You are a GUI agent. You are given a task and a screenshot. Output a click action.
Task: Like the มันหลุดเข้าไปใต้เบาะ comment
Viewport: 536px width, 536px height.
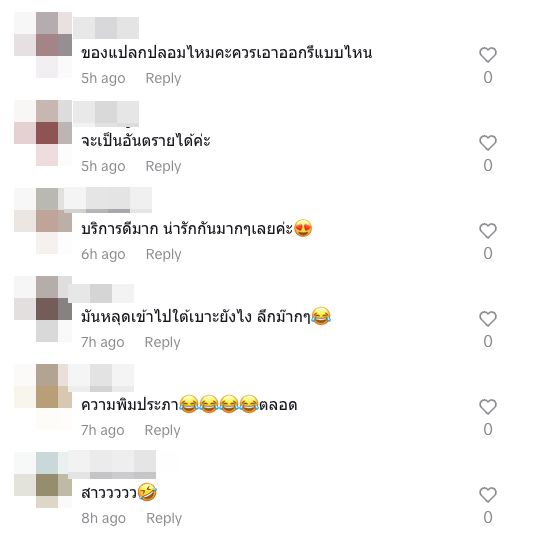click(488, 319)
